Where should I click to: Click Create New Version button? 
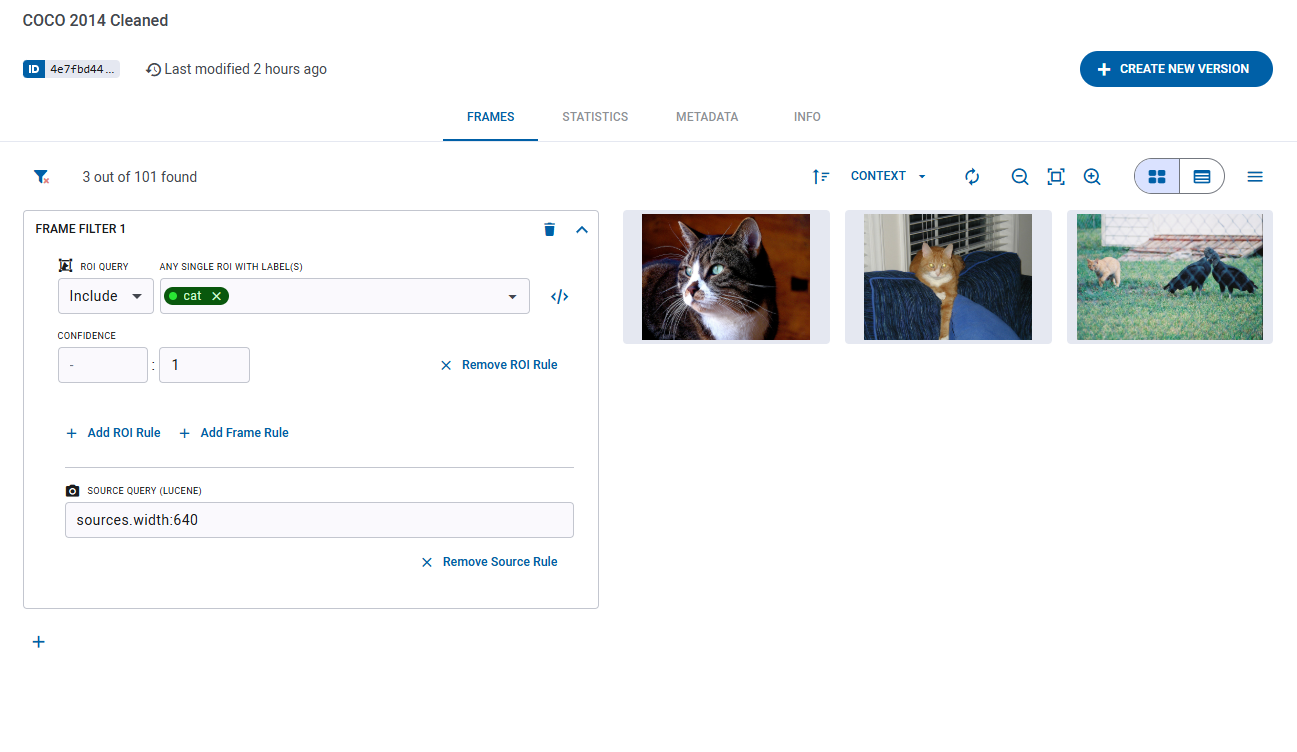pyautogui.click(x=1176, y=68)
